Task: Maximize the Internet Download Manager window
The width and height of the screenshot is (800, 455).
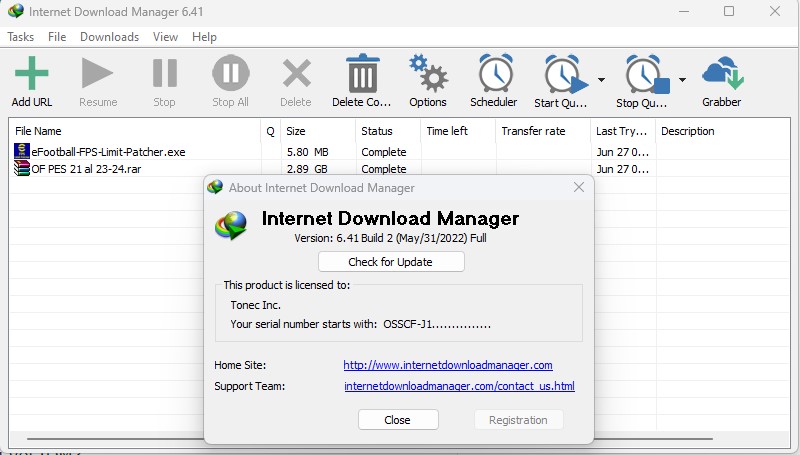Action: (729, 11)
